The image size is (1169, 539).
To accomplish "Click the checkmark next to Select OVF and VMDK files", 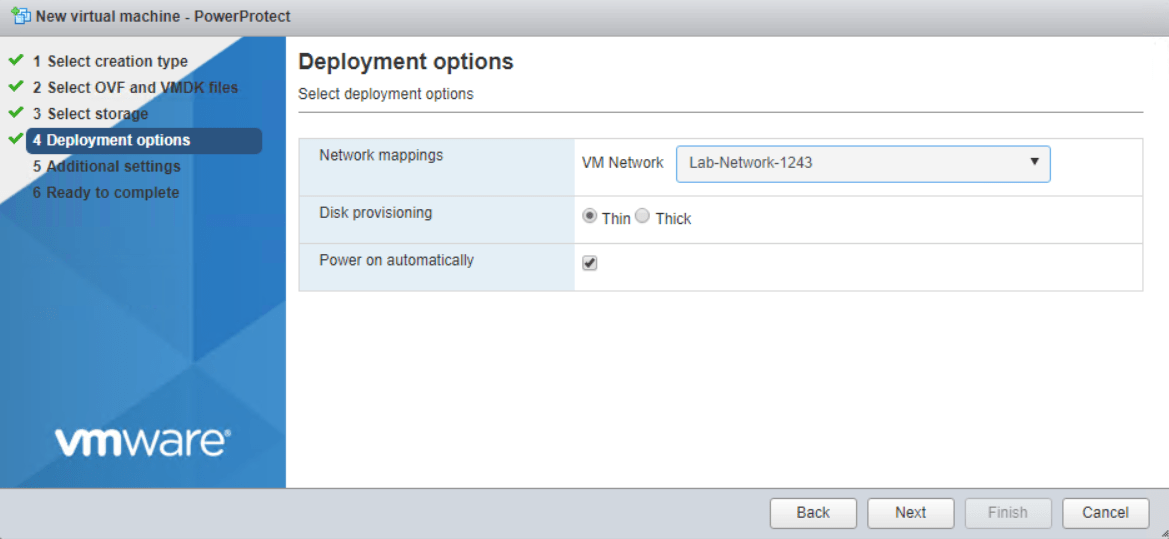I will tap(16, 86).
